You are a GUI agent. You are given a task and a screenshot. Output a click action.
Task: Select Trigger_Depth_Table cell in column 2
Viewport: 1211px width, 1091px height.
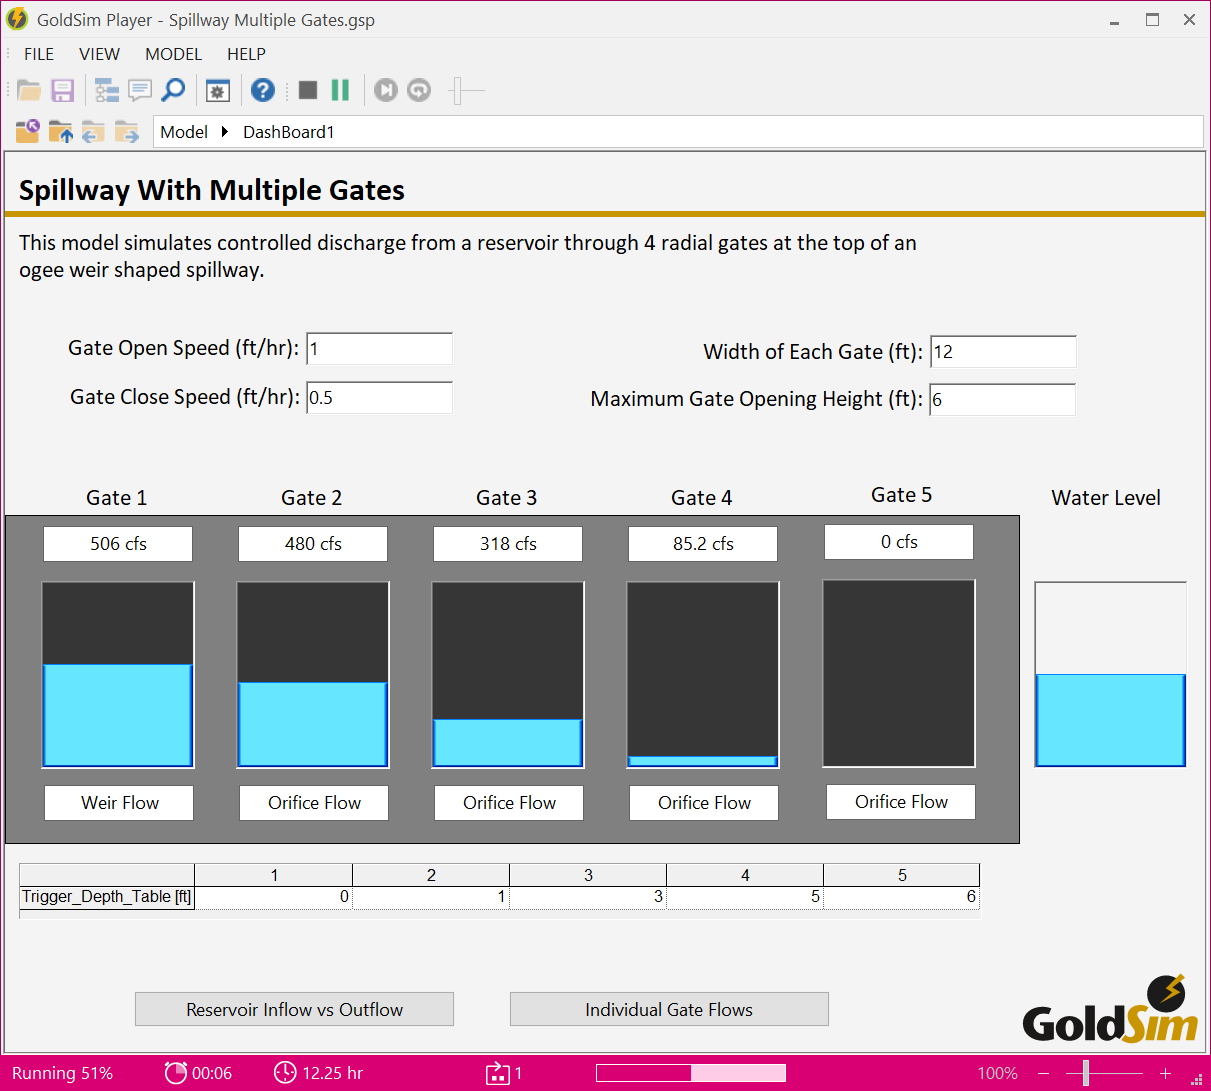pyautogui.click(x=431, y=897)
